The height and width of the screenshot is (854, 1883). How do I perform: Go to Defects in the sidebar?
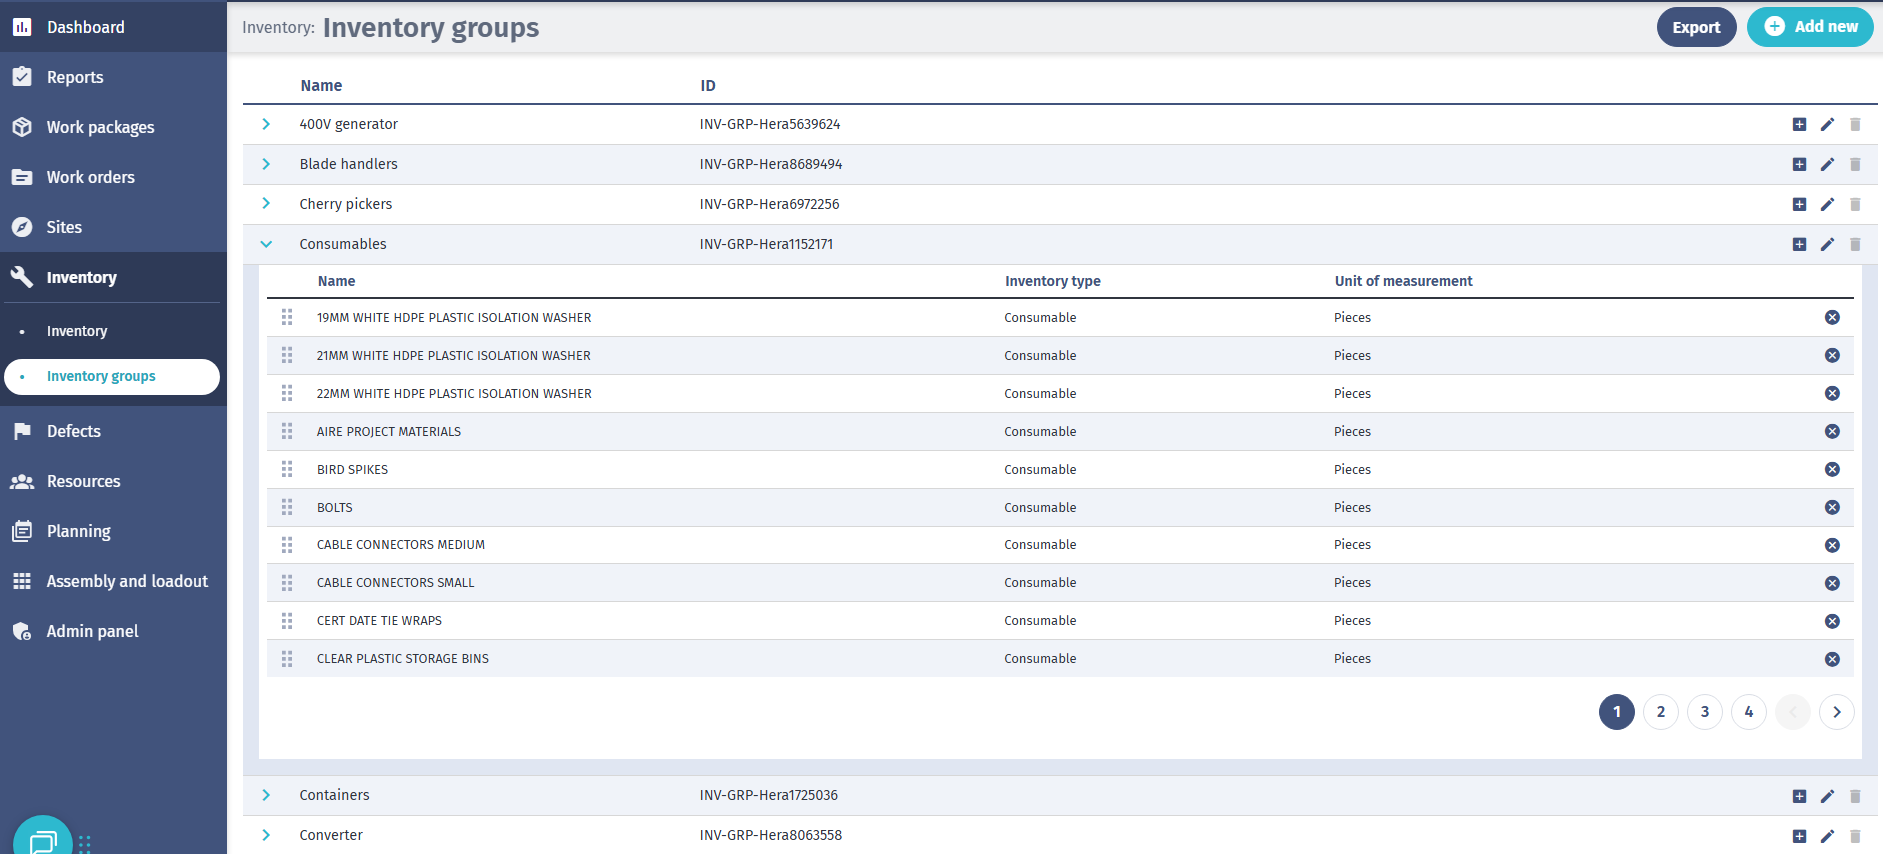[x=74, y=431]
